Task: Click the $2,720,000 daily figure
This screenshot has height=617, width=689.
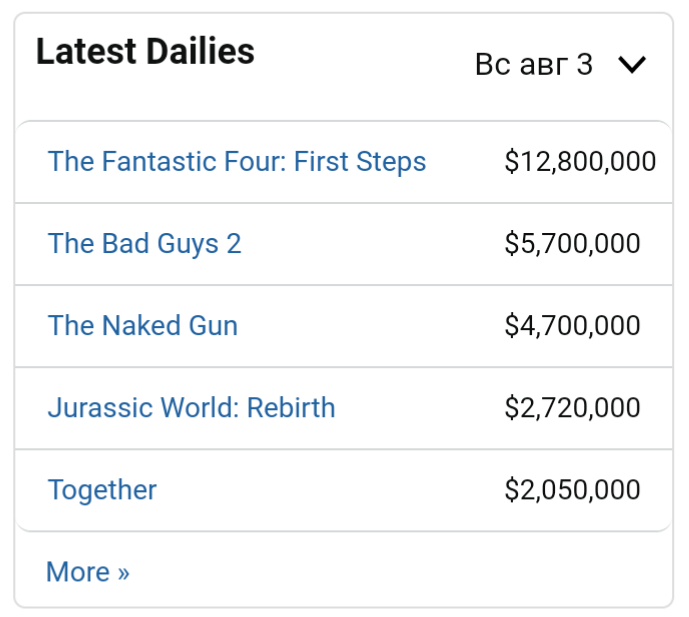Action: coord(572,407)
